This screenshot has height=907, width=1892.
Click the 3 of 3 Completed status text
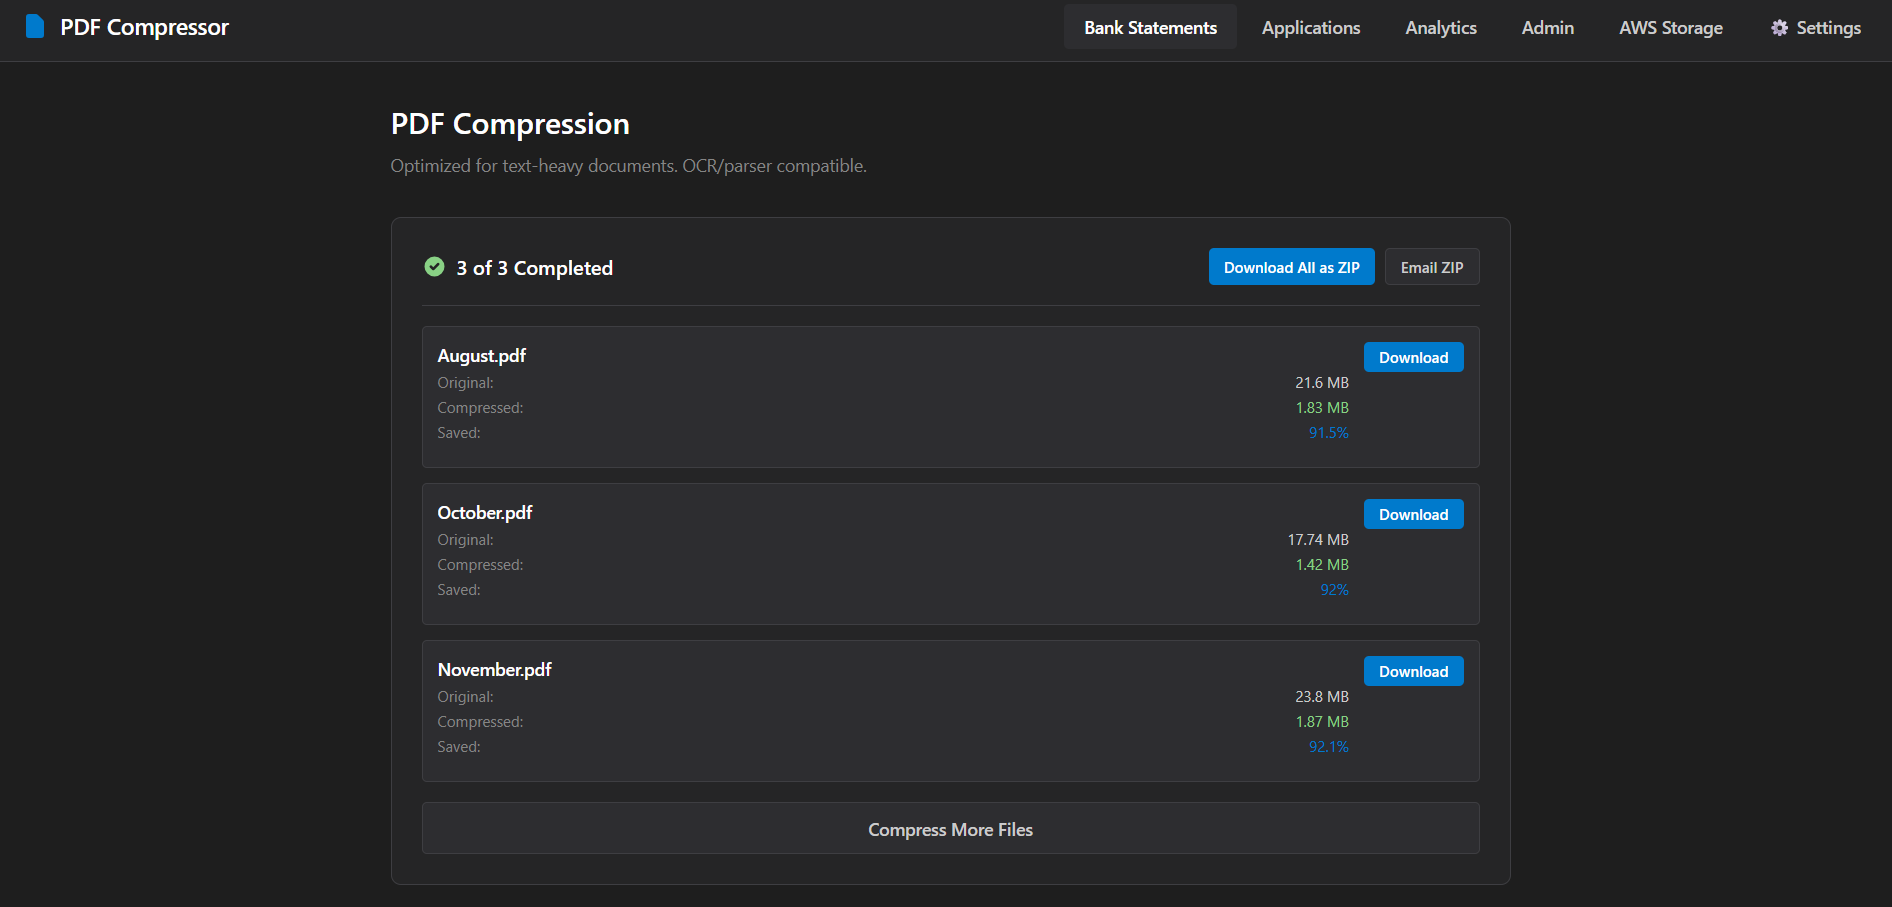[x=534, y=268]
